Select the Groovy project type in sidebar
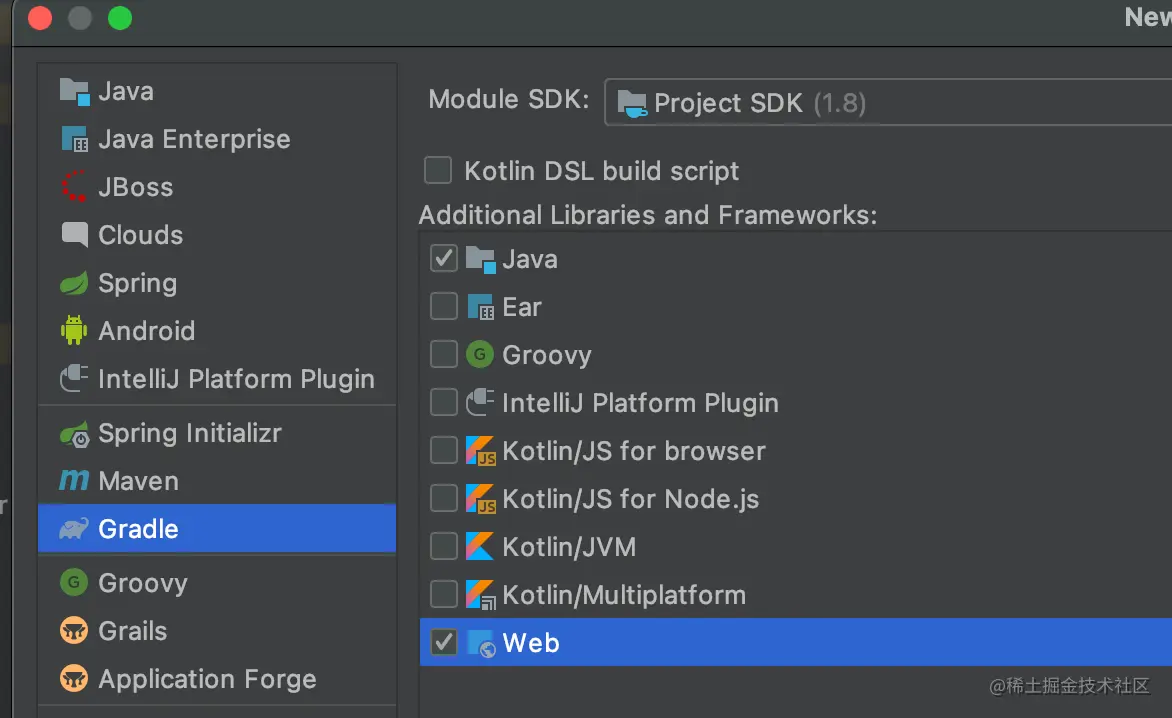This screenshot has height=718, width=1172. coord(143,583)
